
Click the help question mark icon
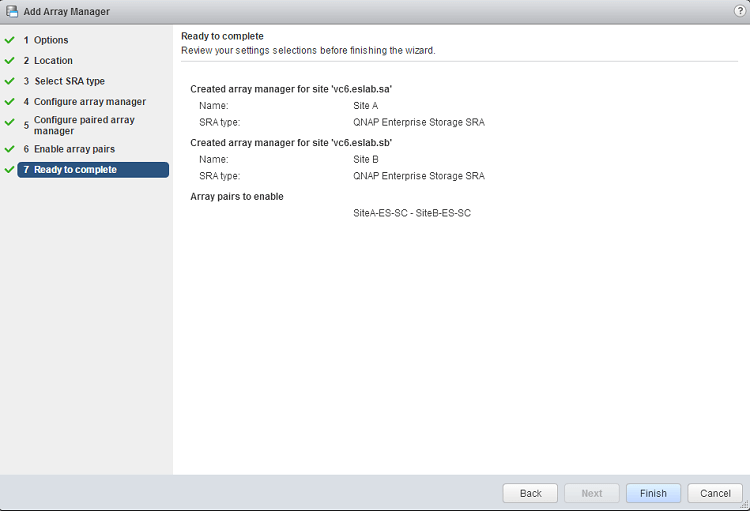(739, 10)
